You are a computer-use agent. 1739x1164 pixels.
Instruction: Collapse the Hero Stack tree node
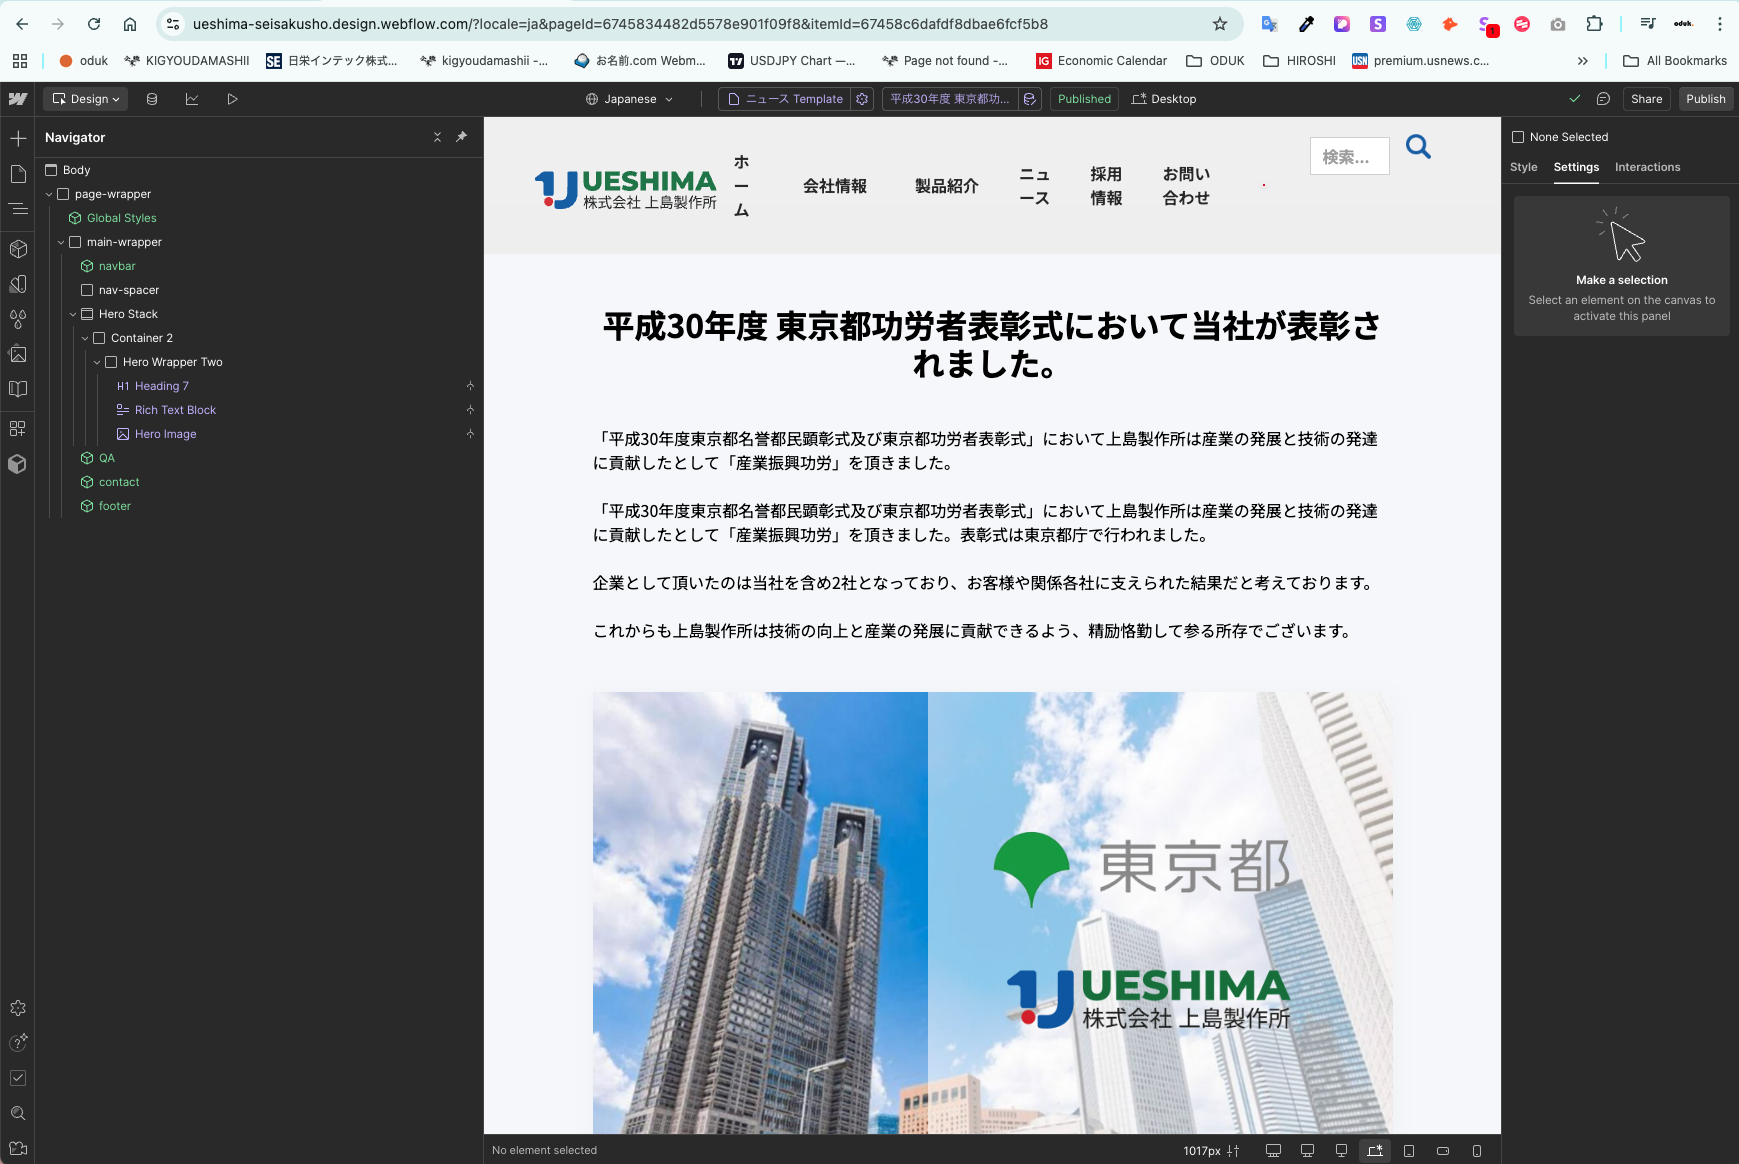[73, 314]
